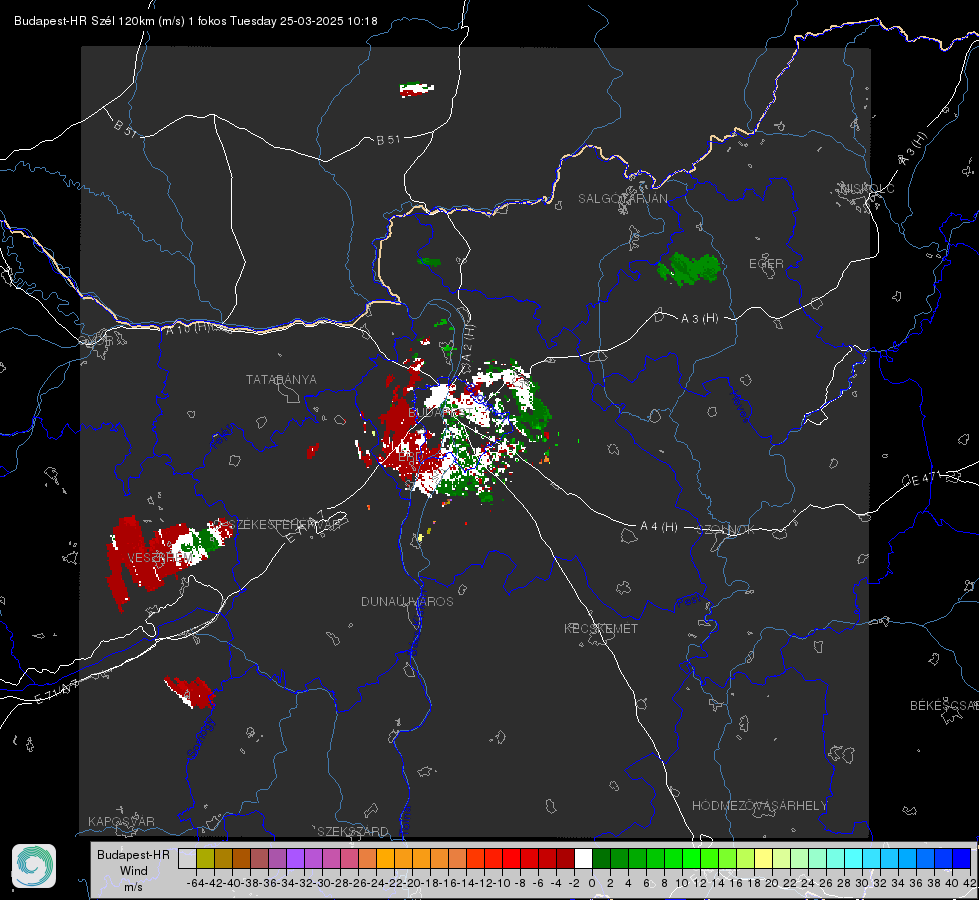The height and width of the screenshot is (900, 979).
Task: Click the VESZPRÉM label inside the red echo
Action: tap(158, 556)
